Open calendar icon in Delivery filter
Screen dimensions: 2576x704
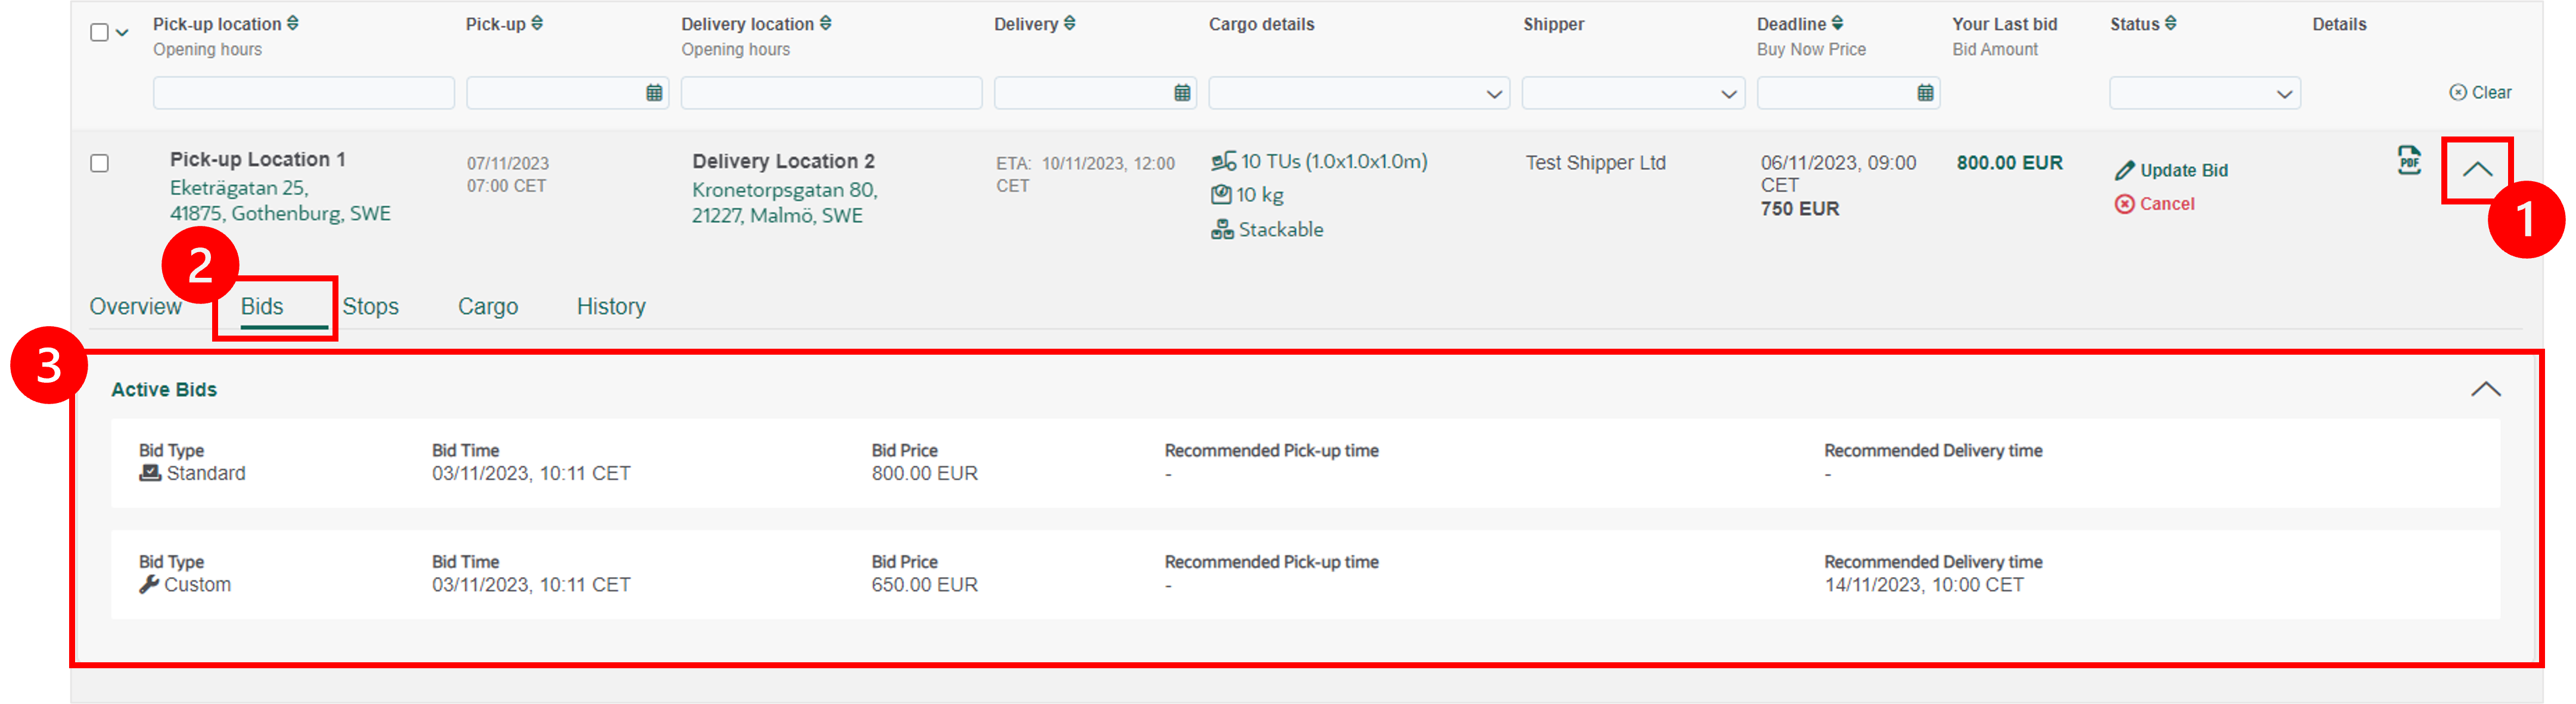pos(1182,93)
